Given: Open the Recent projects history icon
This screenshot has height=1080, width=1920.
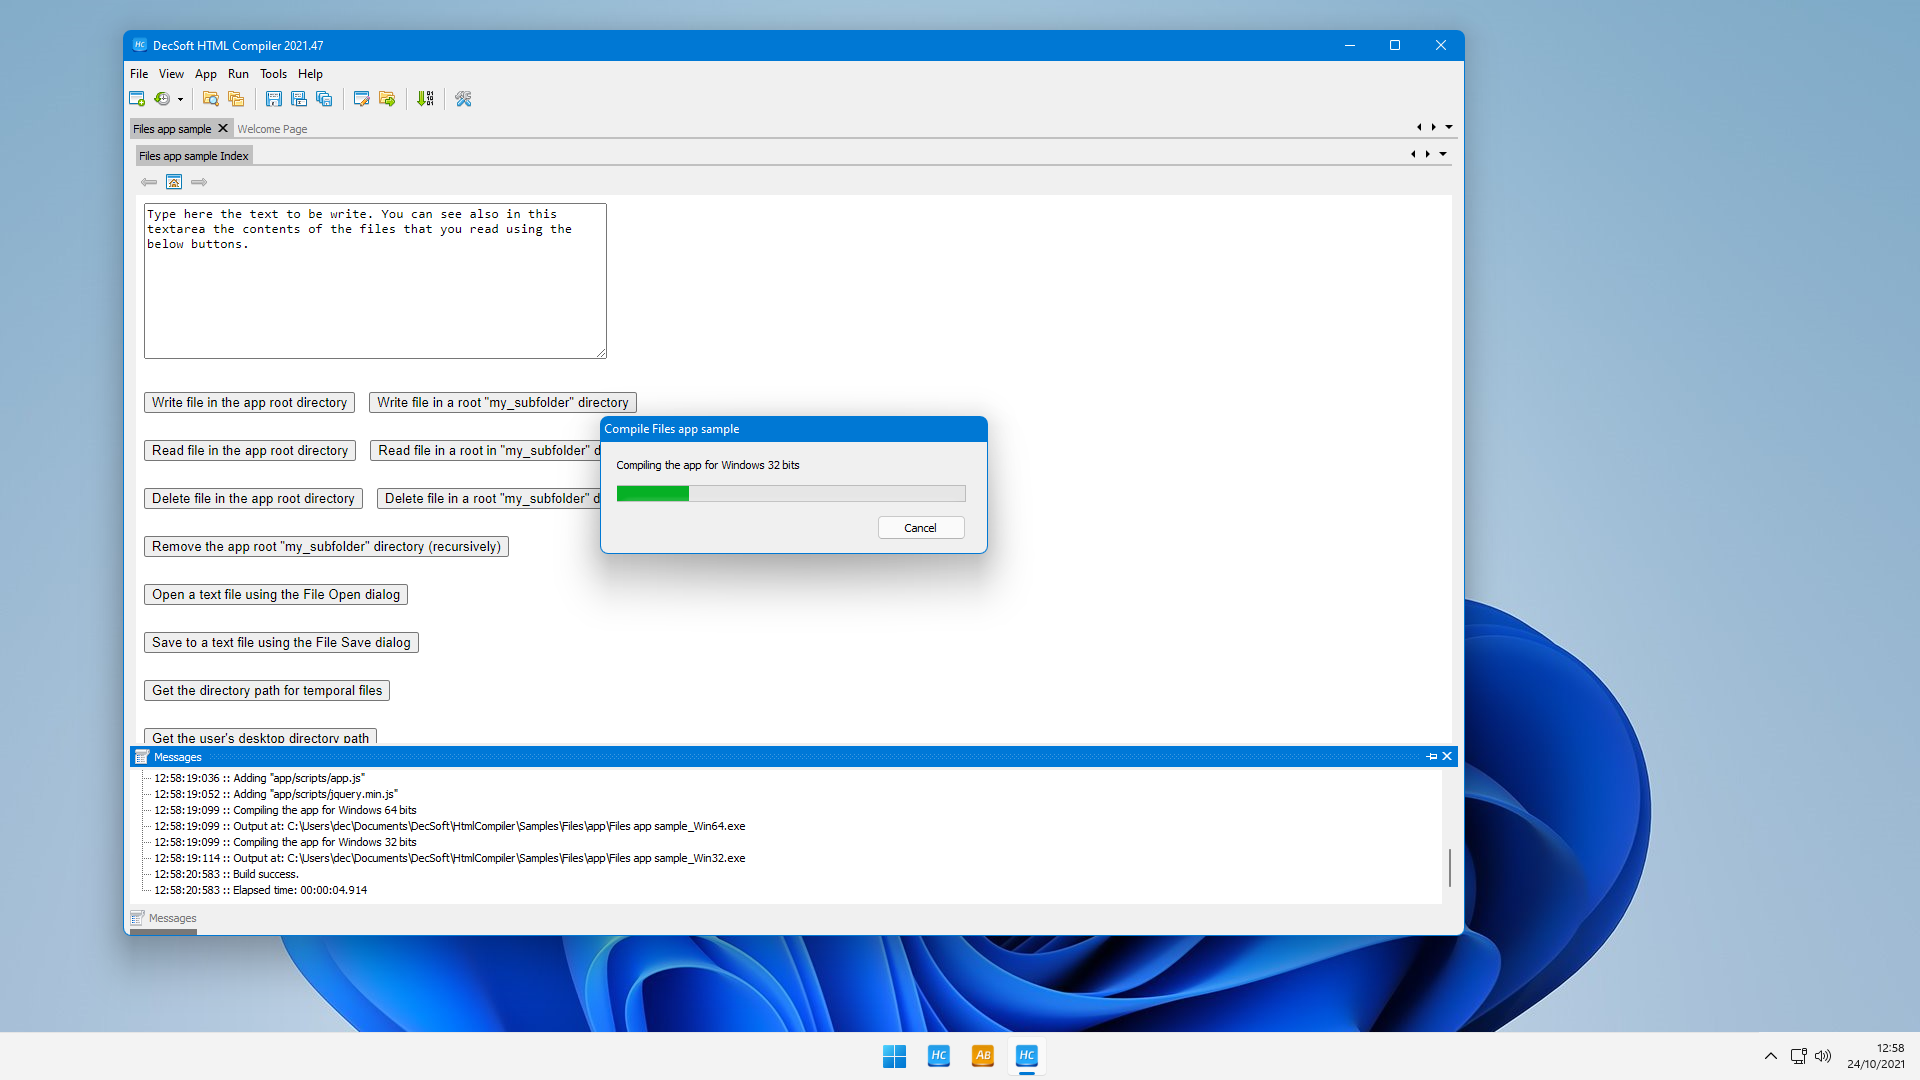Looking at the screenshot, I should pos(164,99).
